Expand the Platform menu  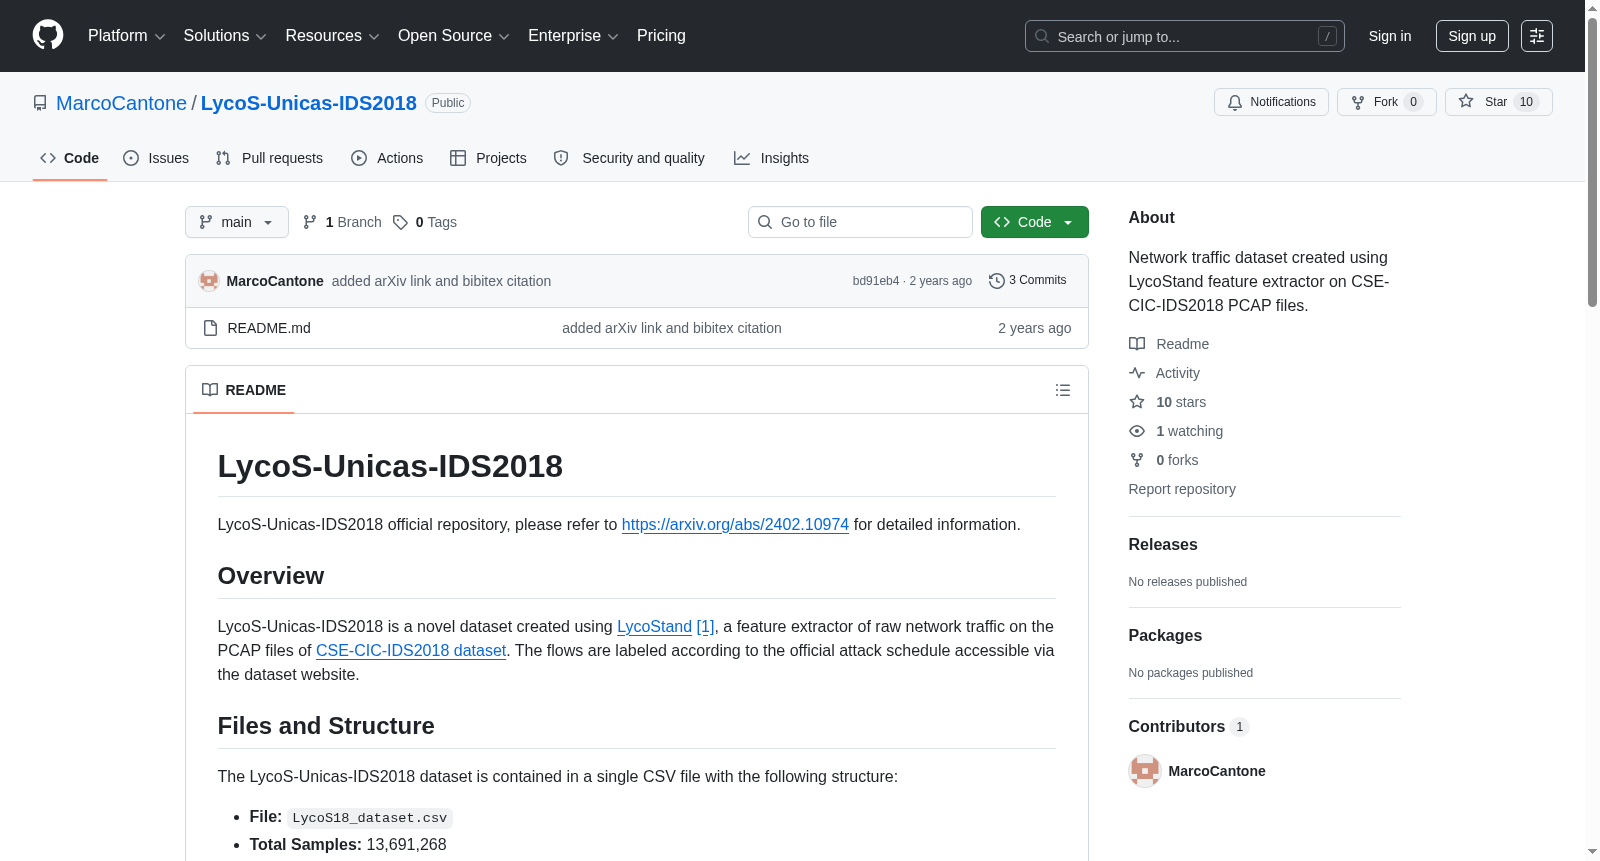(x=126, y=36)
